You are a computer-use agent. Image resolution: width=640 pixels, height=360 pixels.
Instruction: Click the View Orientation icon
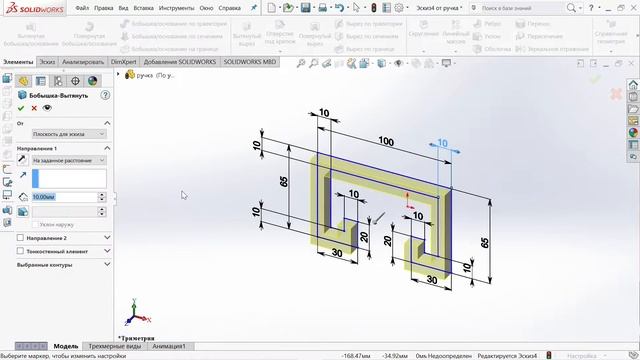point(364,63)
